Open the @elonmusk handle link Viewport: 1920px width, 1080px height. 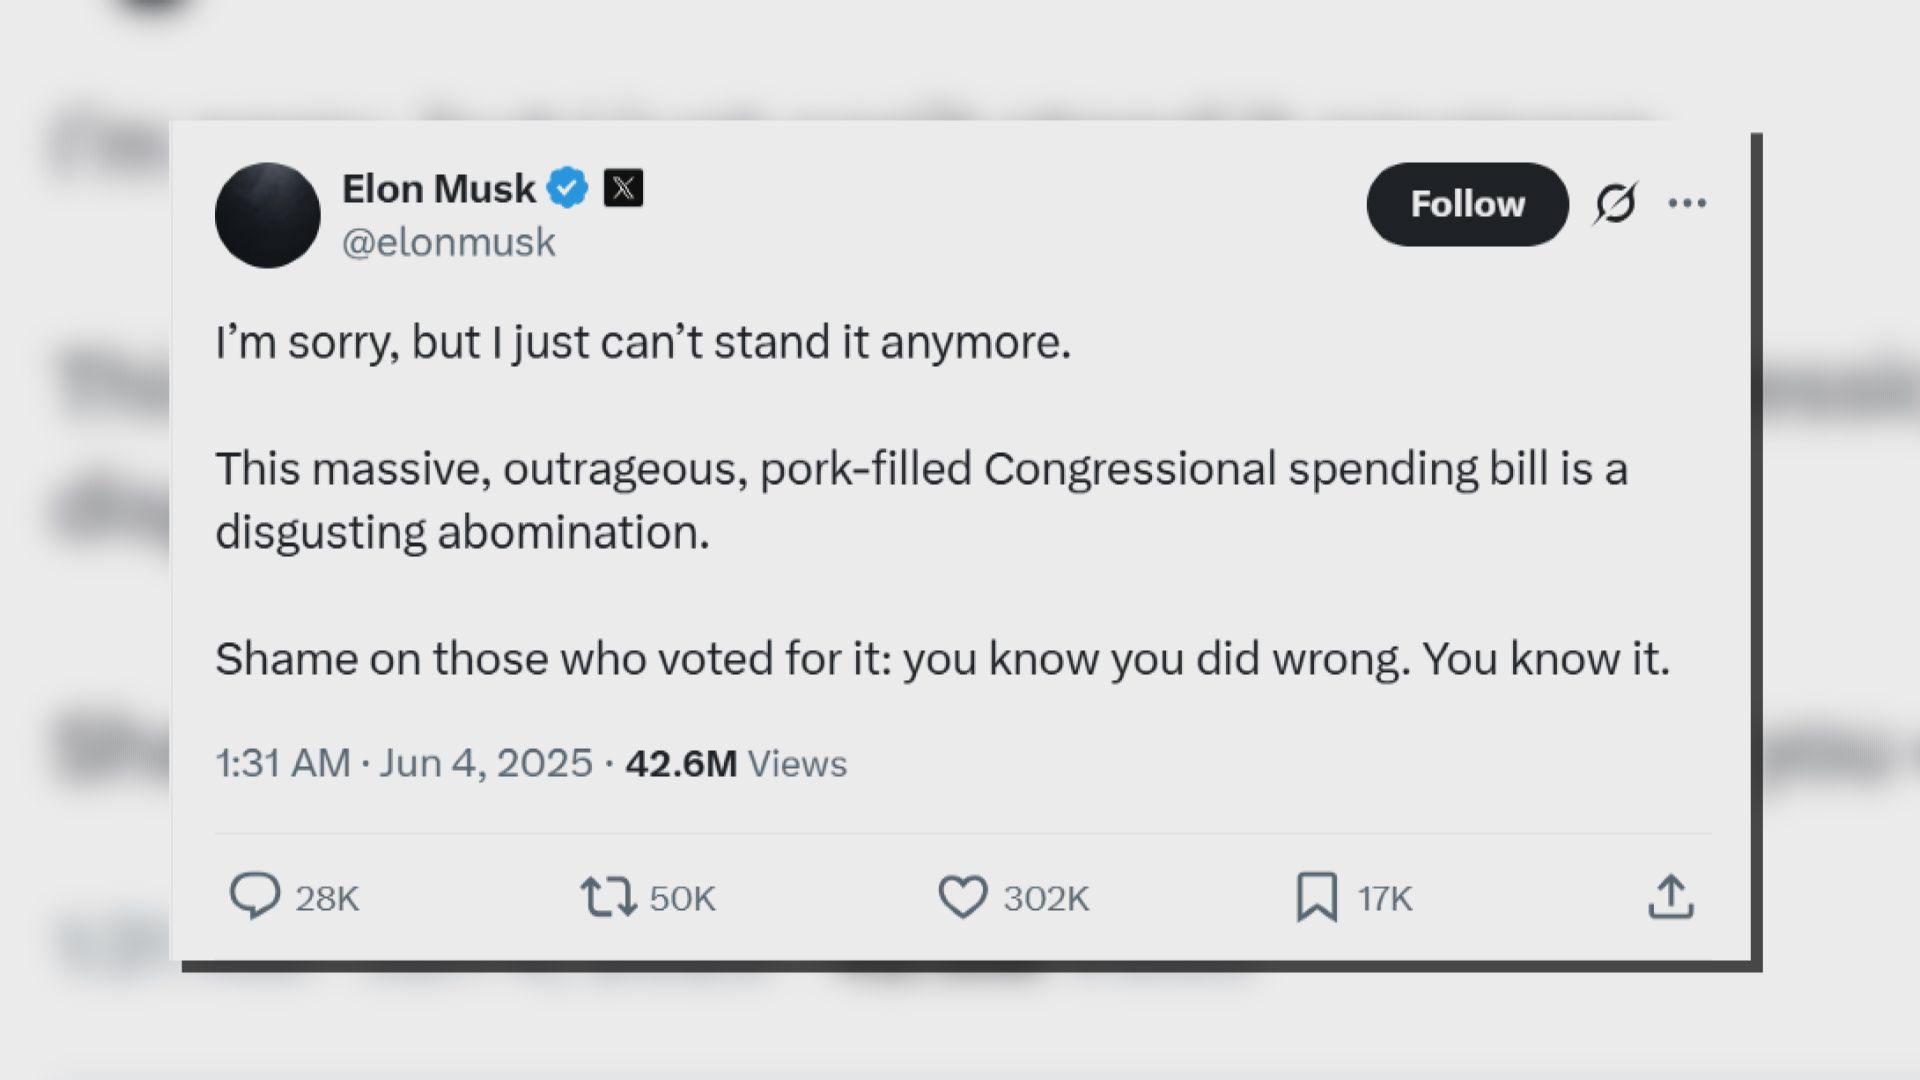[449, 242]
